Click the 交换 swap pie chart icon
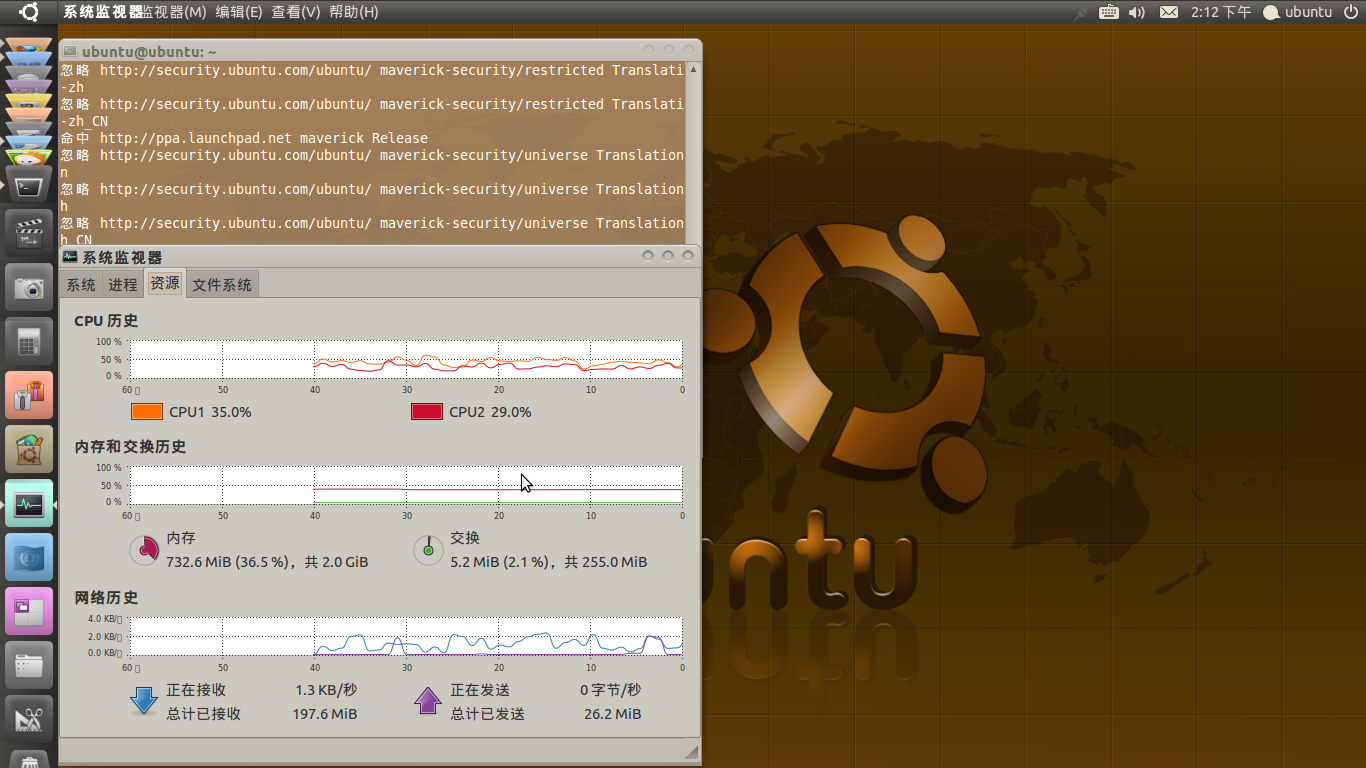This screenshot has width=1366, height=768. (429, 549)
